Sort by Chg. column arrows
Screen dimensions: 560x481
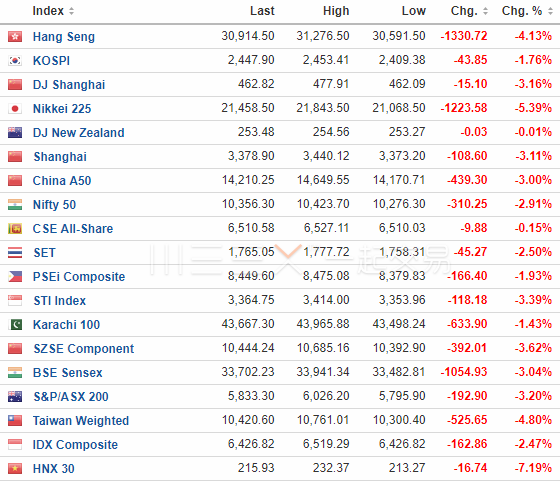pos(485,11)
